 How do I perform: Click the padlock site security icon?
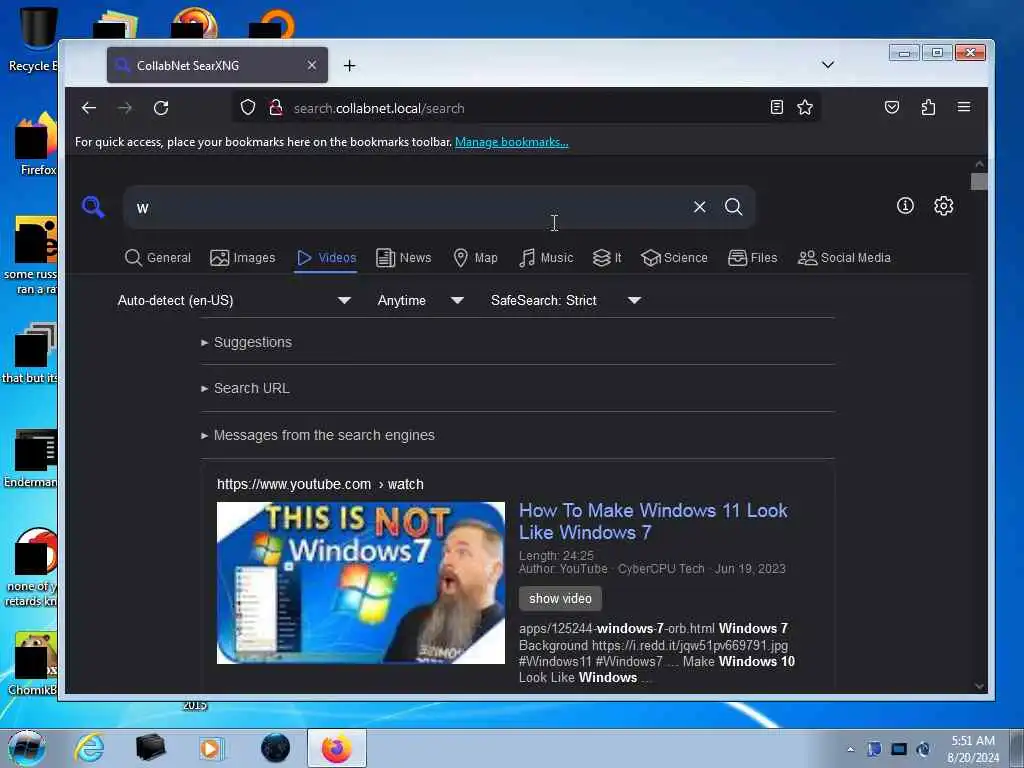(276, 107)
